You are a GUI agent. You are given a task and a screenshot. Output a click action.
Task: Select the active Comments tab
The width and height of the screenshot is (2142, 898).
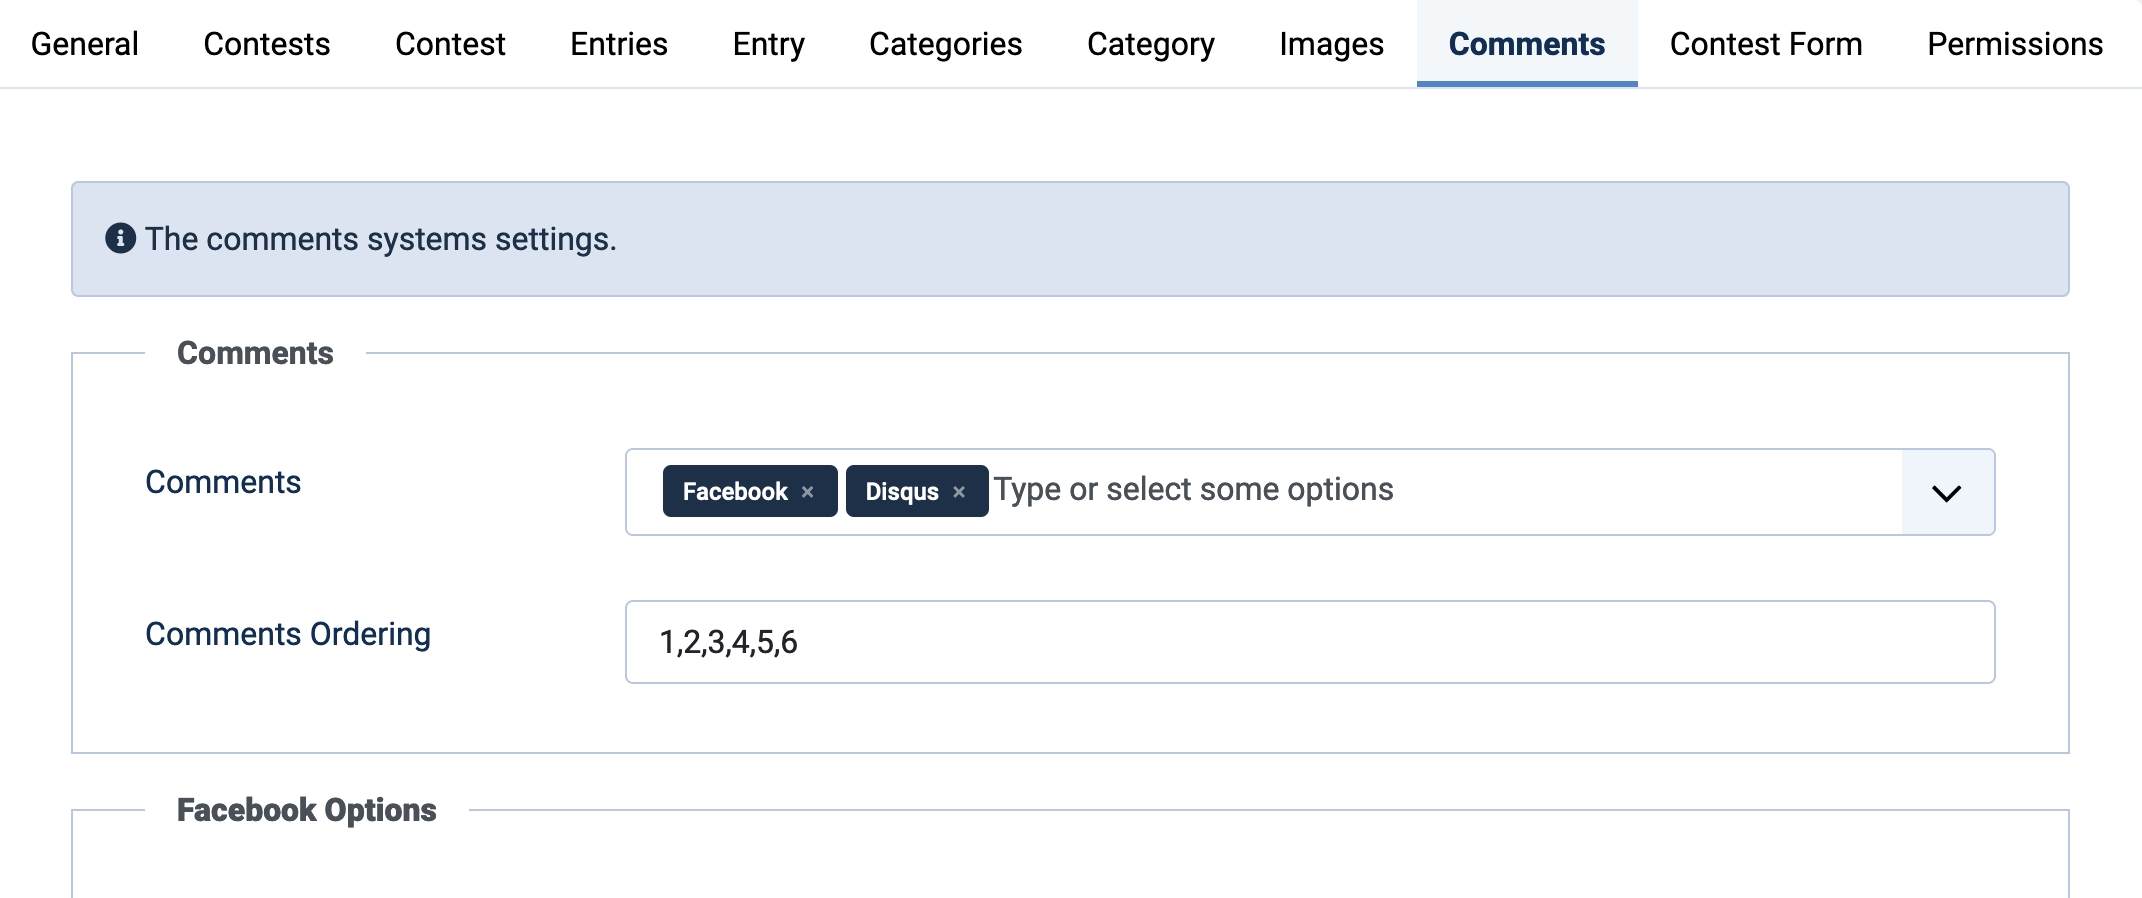[x=1526, y=44]
